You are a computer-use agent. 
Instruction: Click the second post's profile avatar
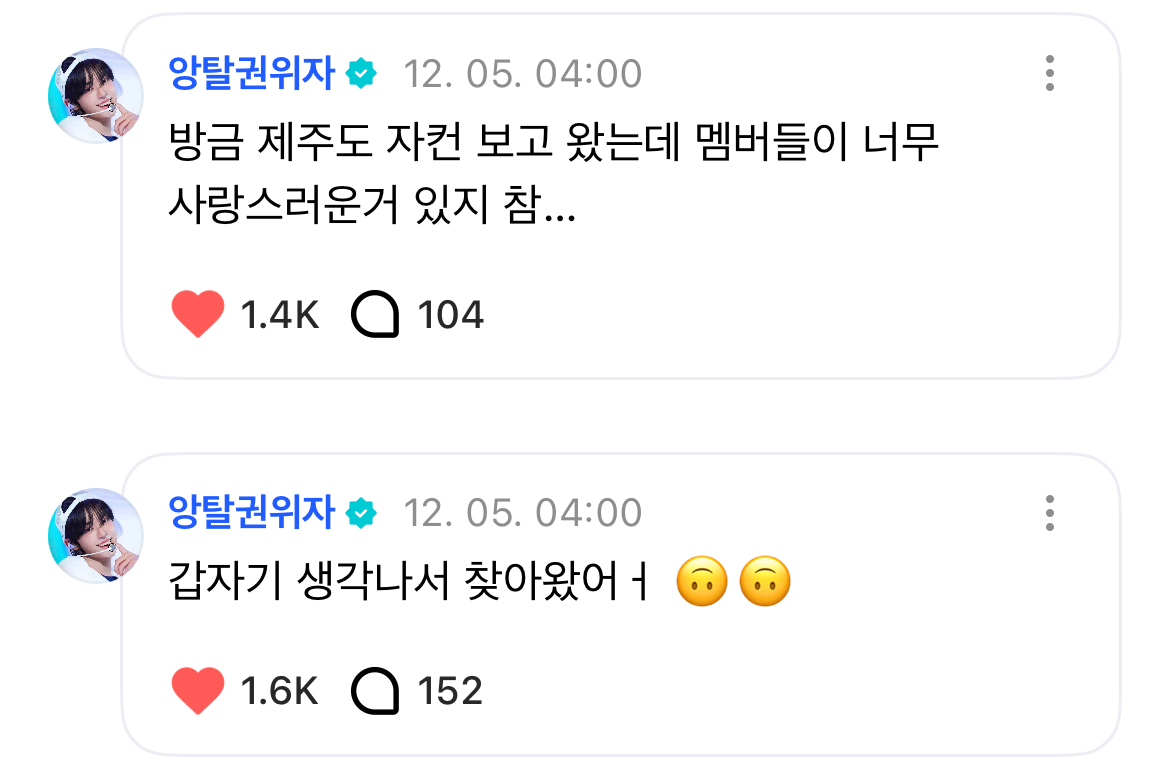click(x=95, y=535)
